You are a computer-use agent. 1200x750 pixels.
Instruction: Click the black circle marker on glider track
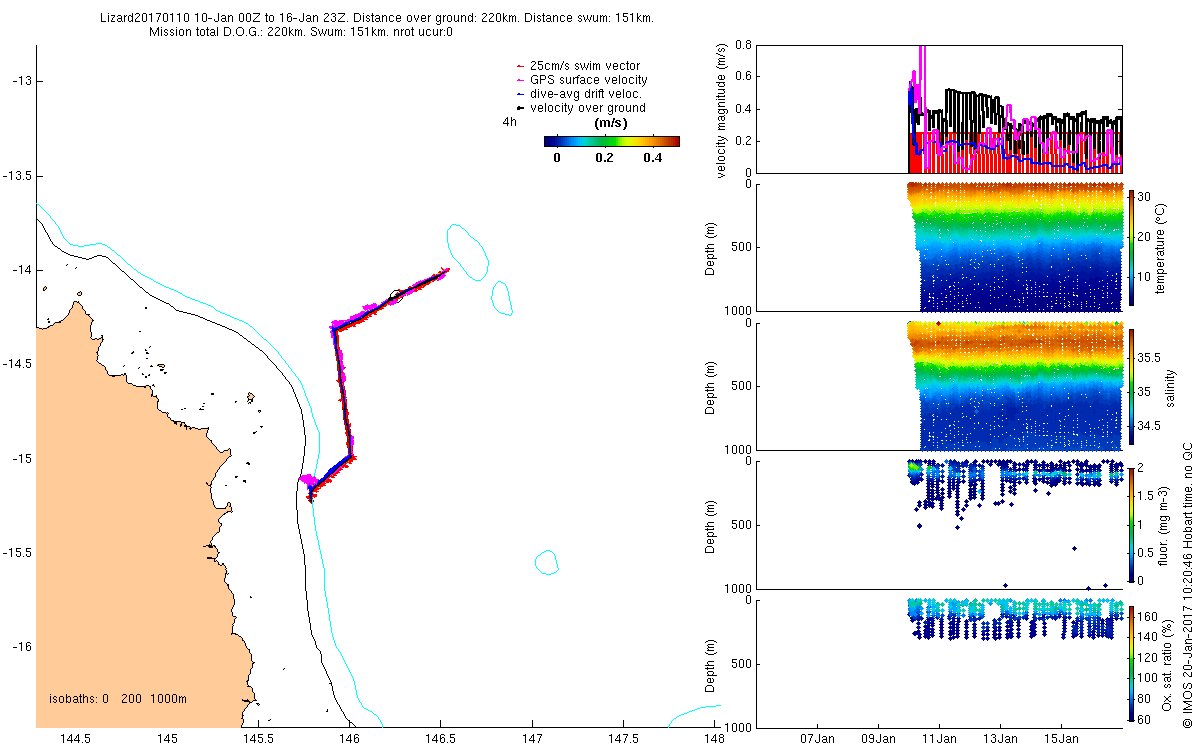[x=396, y=296]
